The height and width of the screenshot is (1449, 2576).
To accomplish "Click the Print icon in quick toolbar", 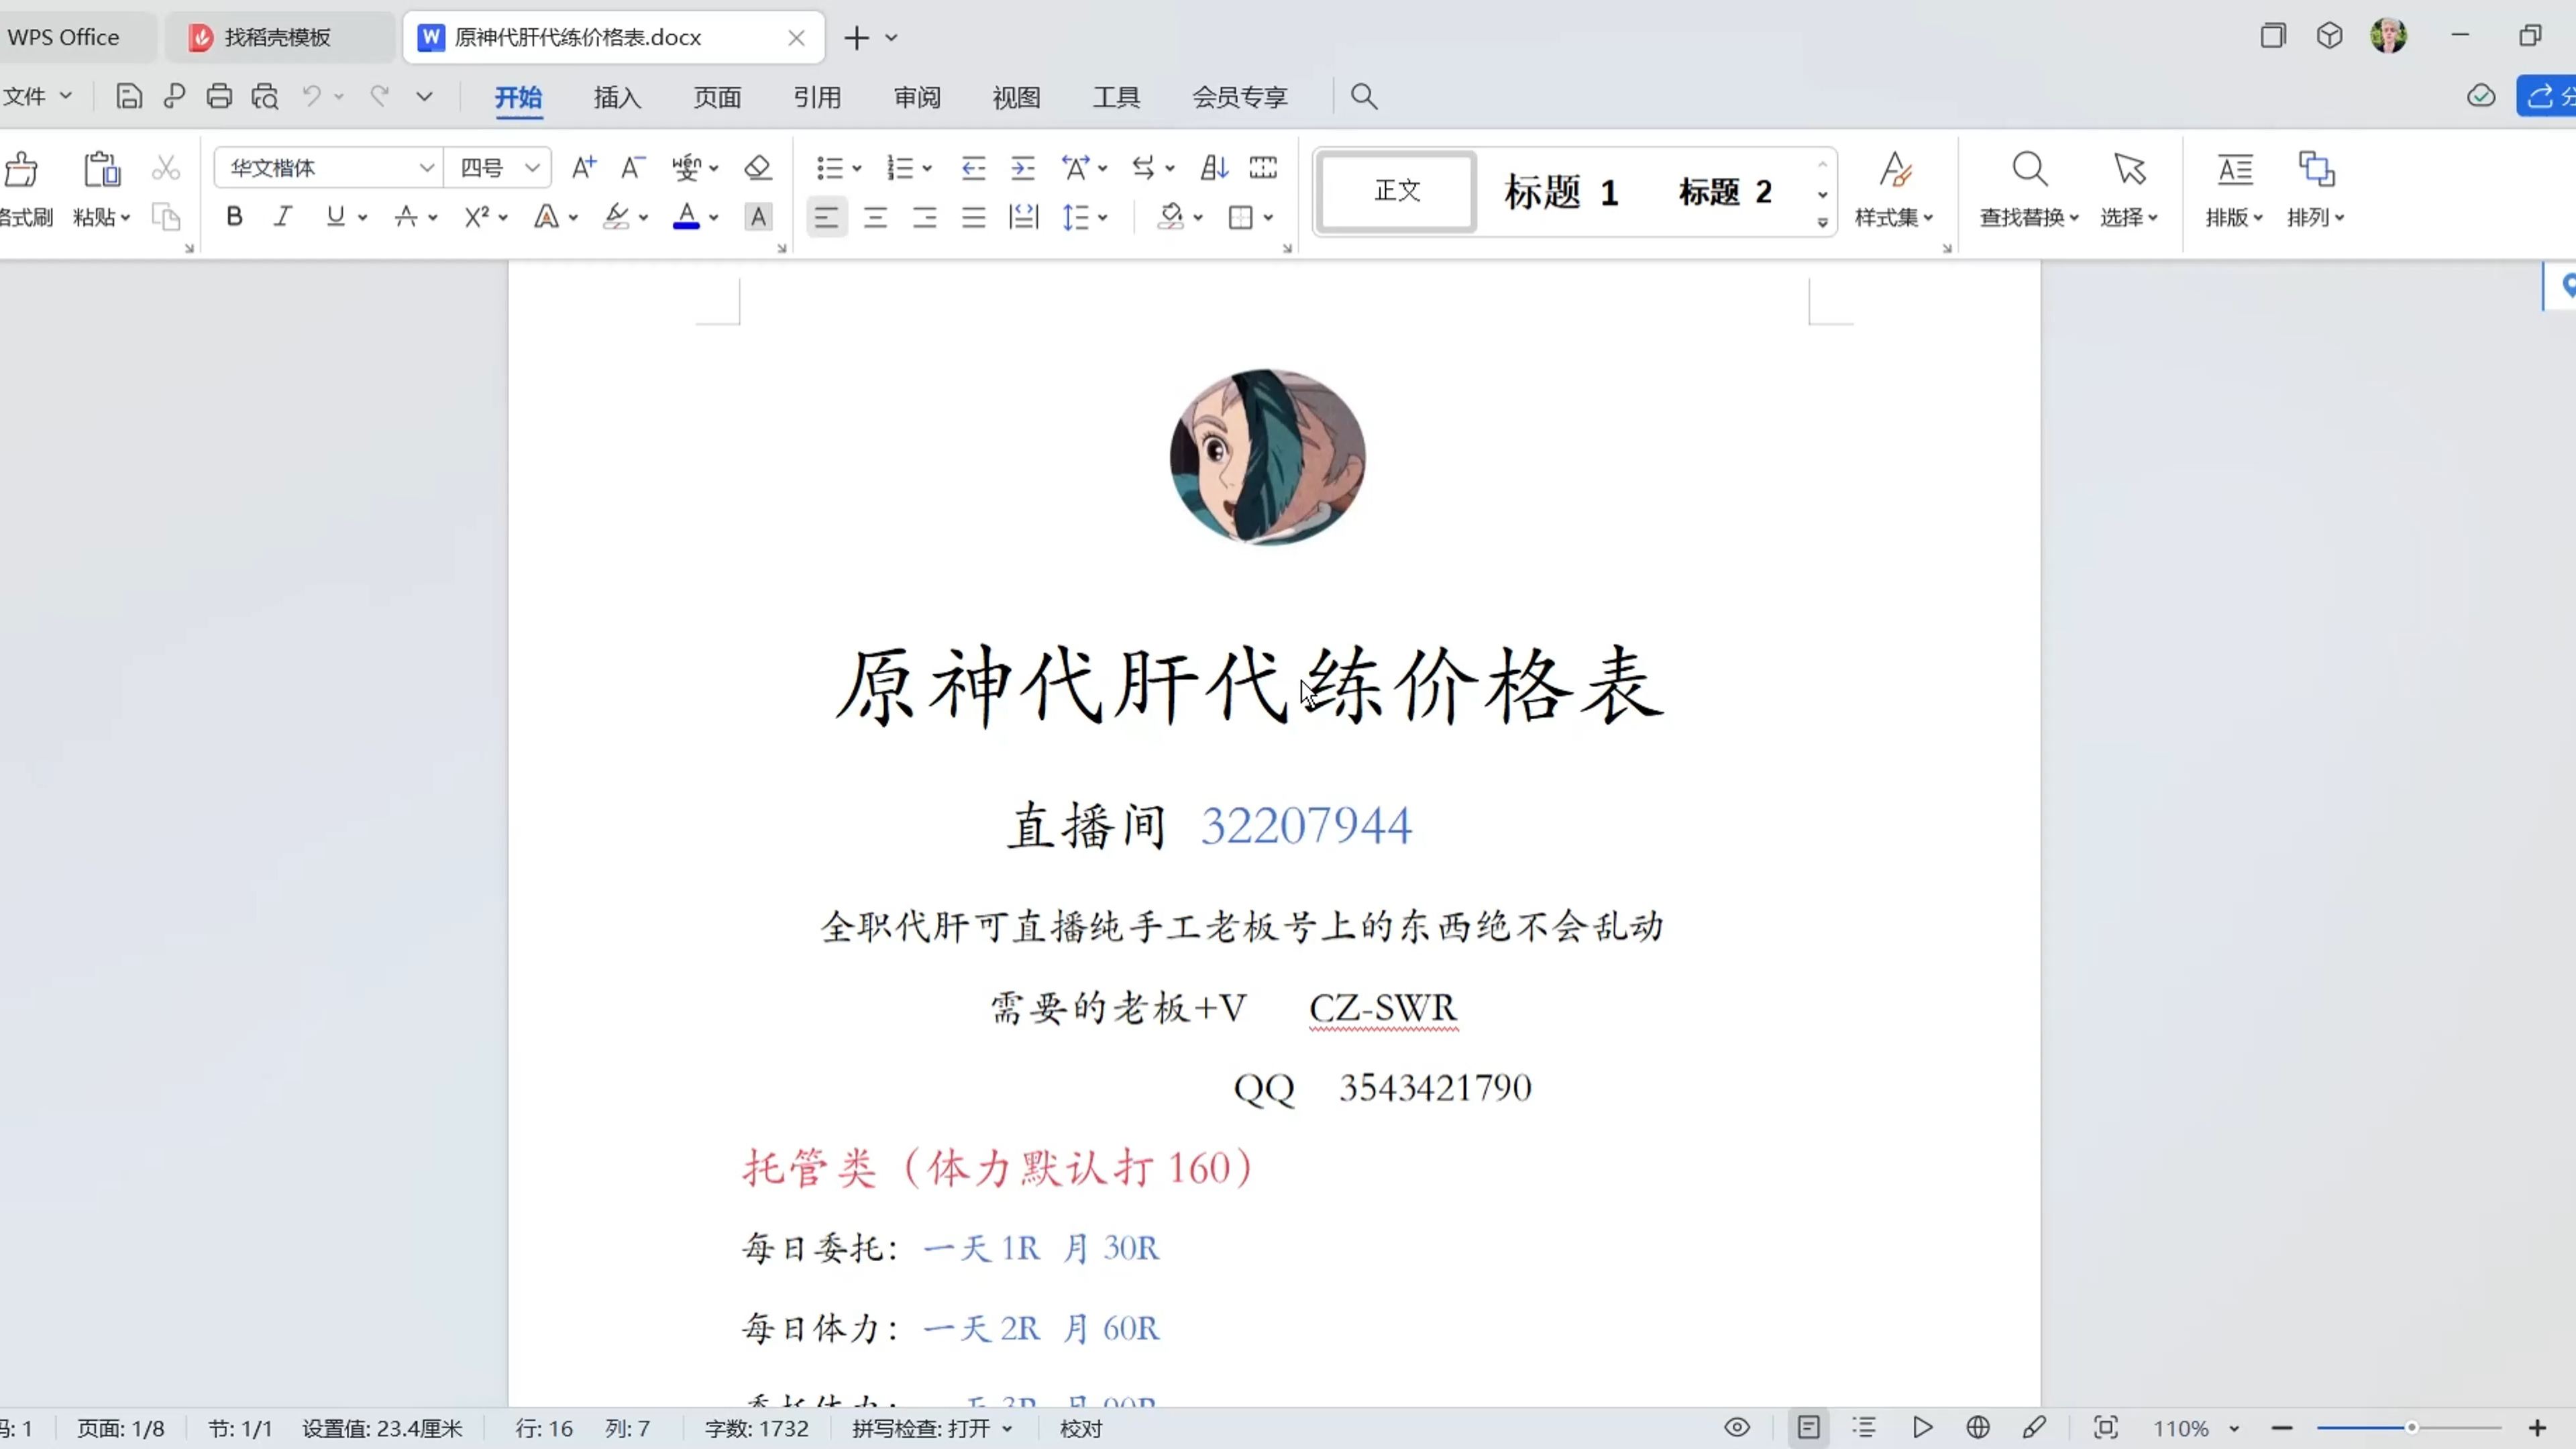I will click(219, 97).
